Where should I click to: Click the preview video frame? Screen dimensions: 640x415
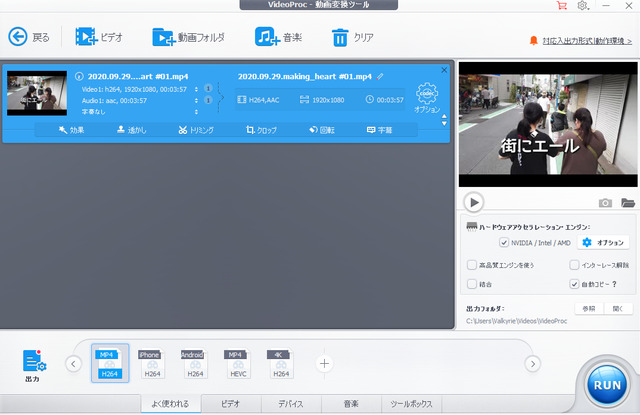coord(548,124)
